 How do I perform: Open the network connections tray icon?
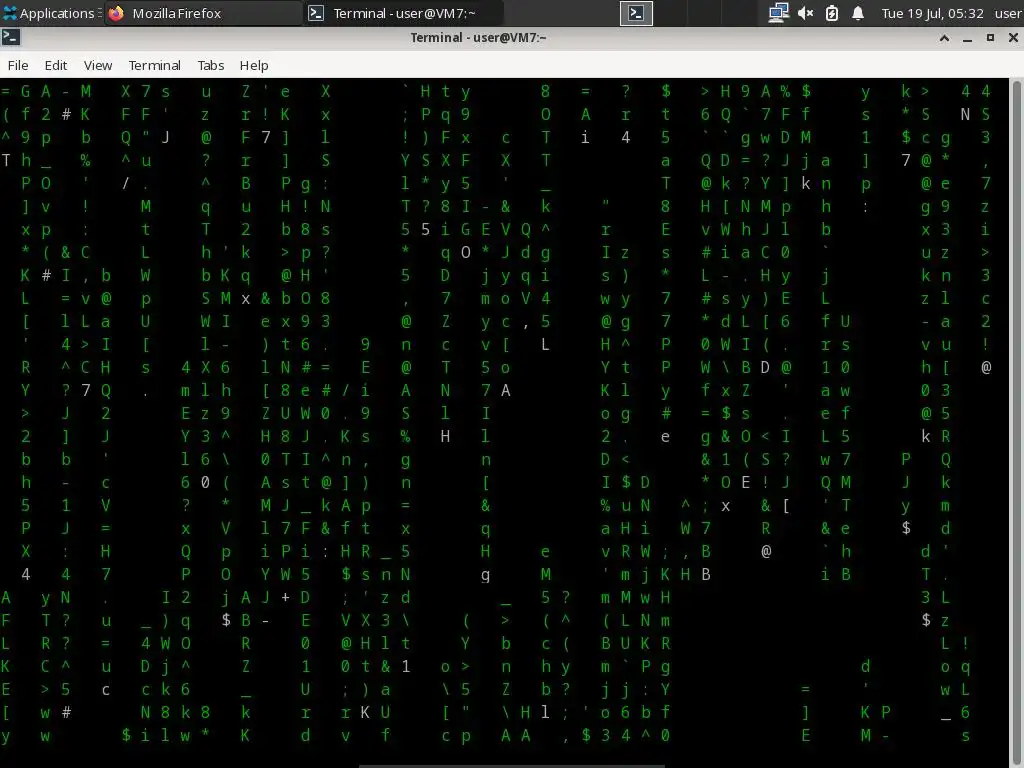[778, 13]
